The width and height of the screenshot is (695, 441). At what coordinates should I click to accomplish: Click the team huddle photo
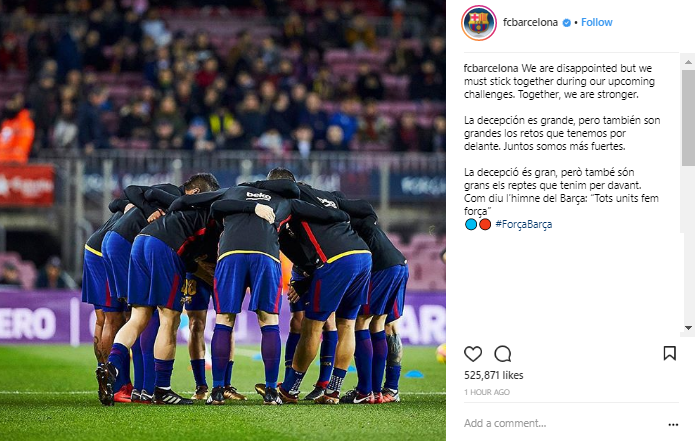point(223,220)
